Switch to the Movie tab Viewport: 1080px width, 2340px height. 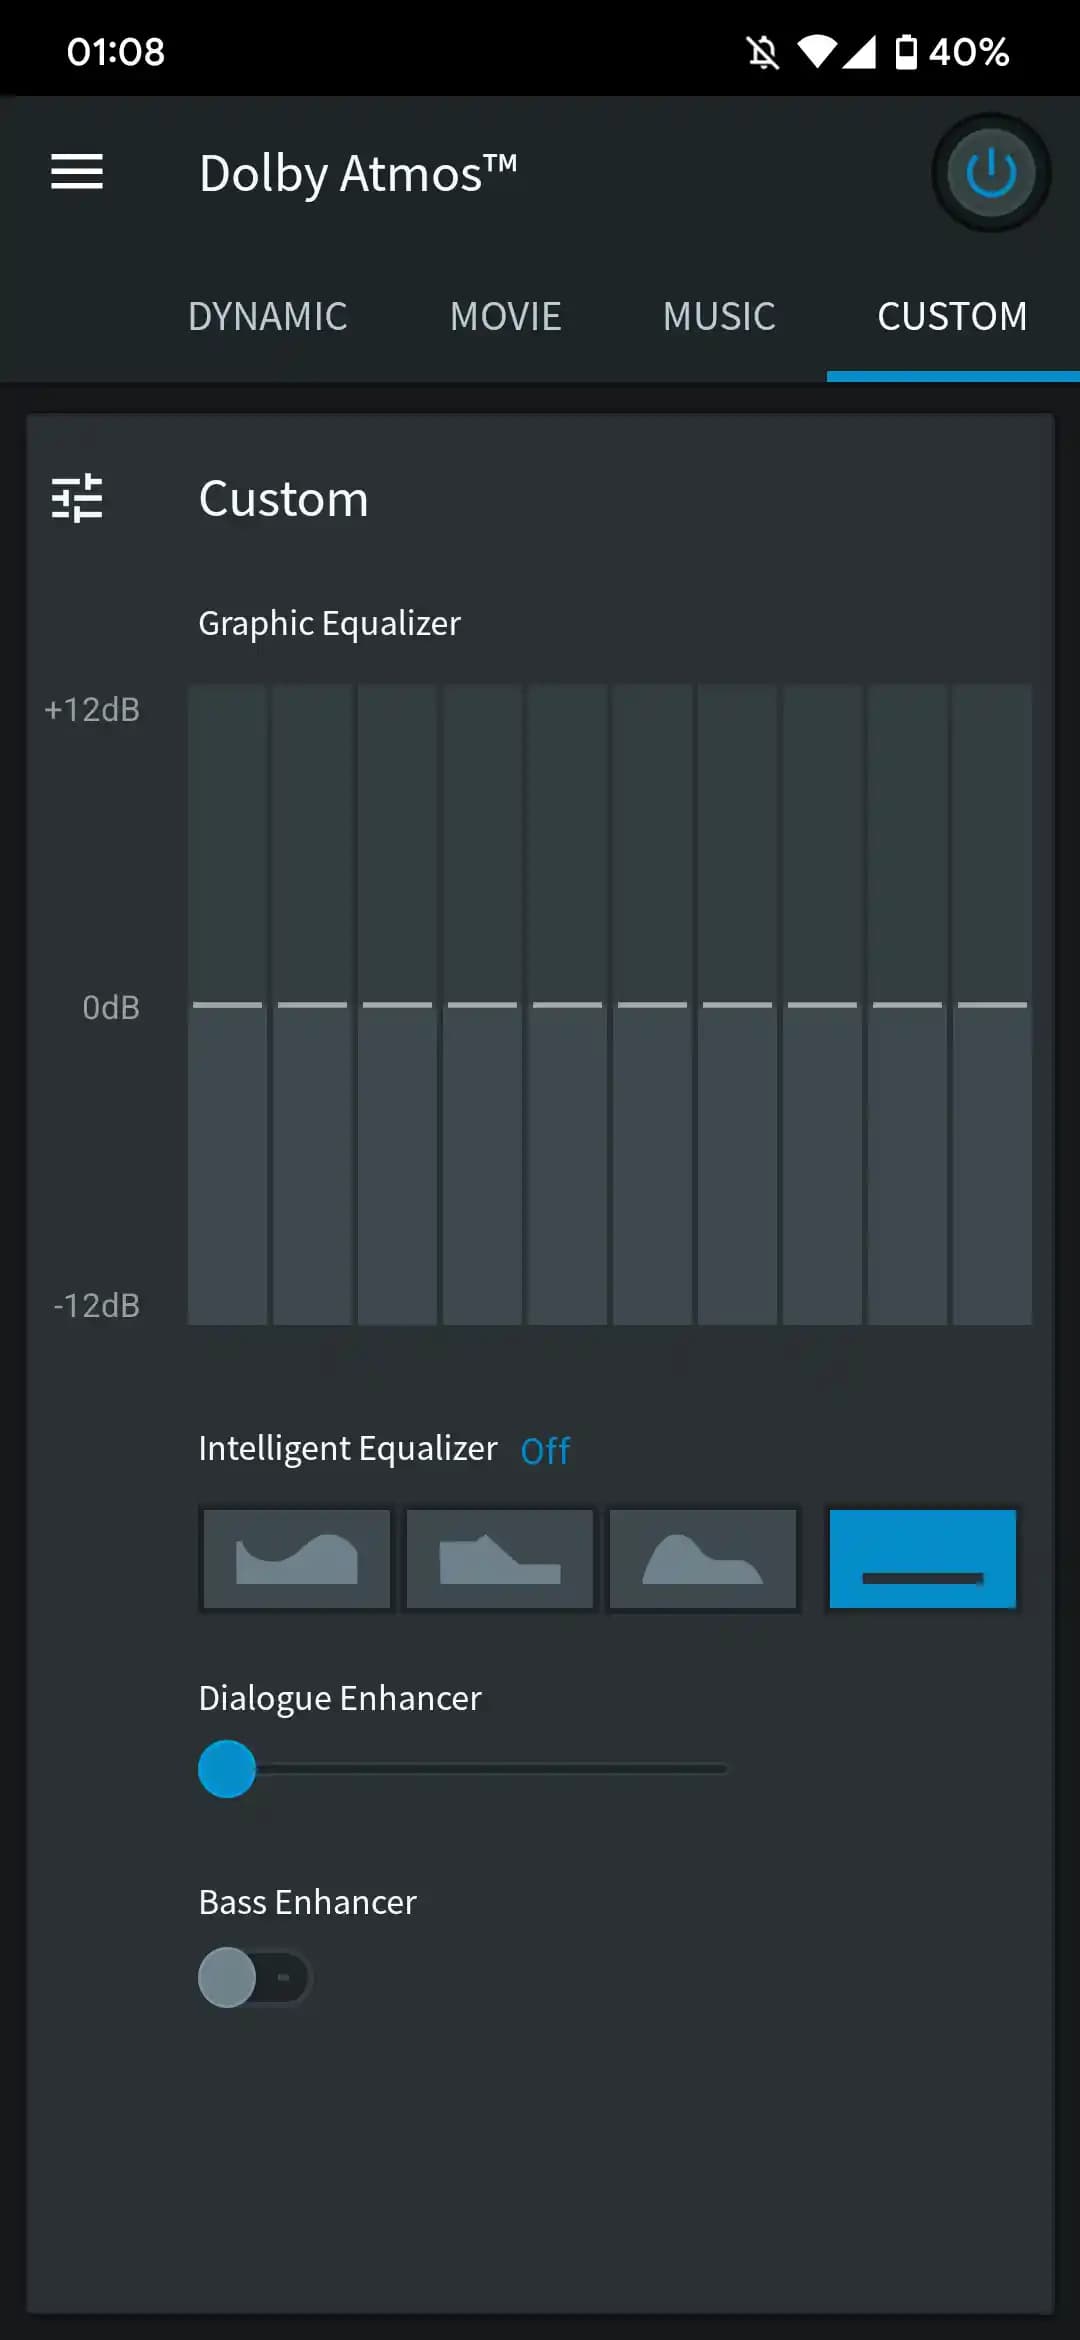coord(506,317)
